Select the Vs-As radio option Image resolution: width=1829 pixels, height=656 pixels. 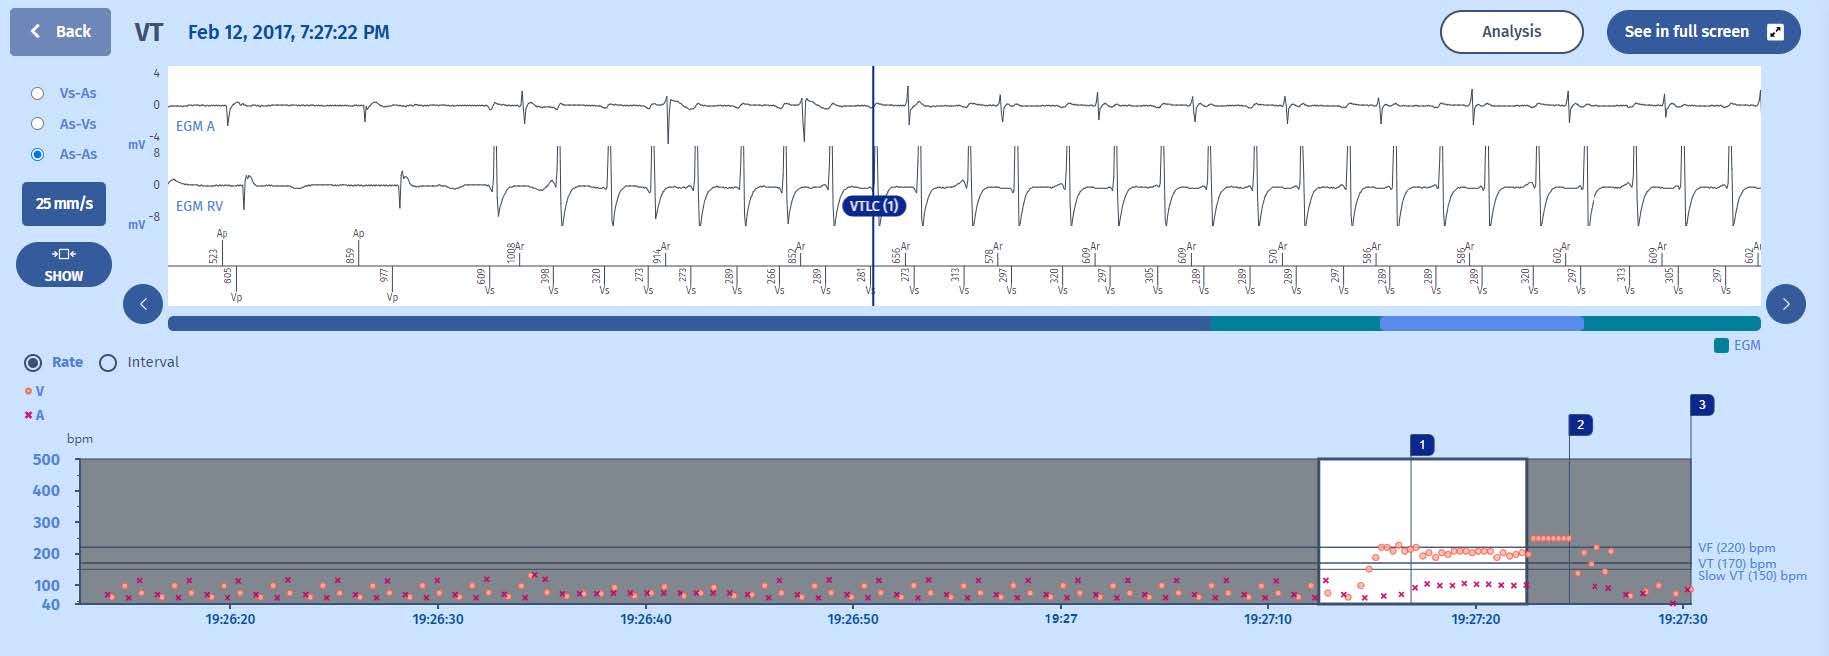point(38,93)
